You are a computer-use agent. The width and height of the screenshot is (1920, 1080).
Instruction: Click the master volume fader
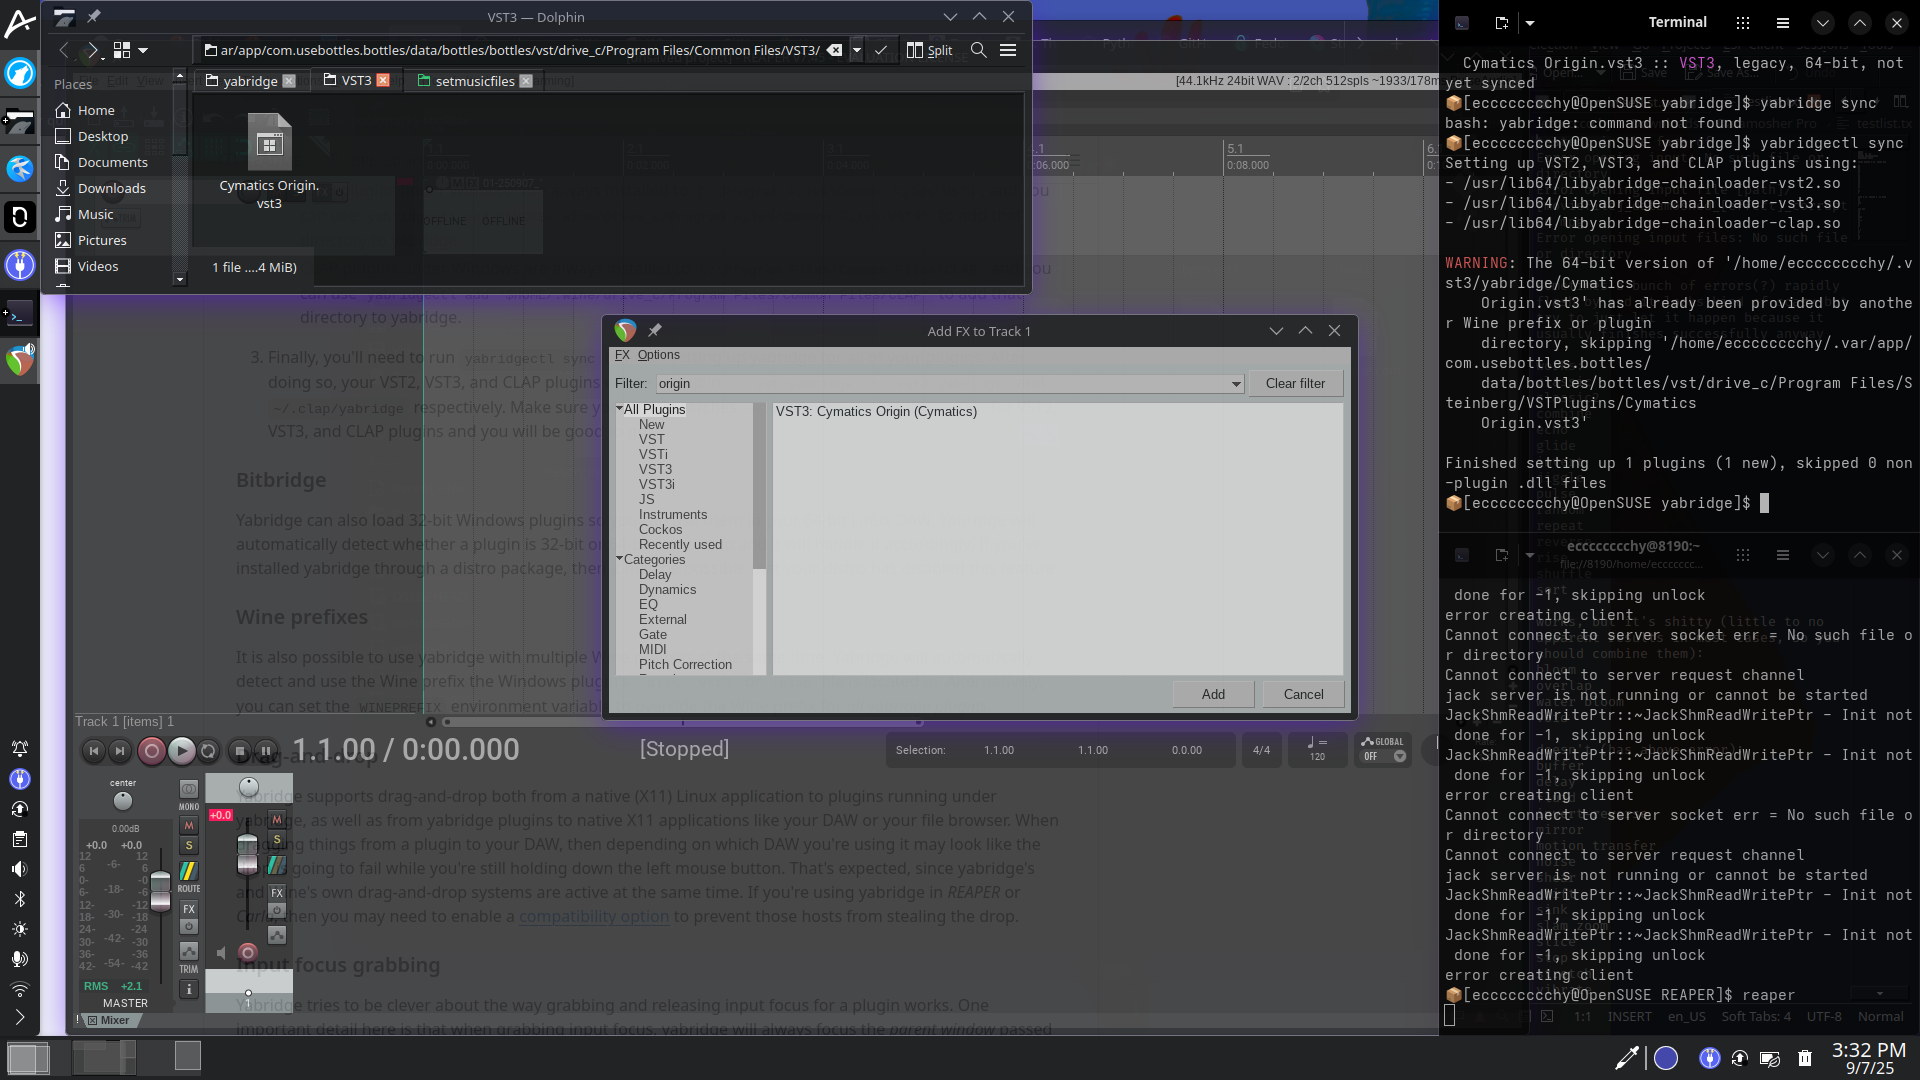[160, 889]
